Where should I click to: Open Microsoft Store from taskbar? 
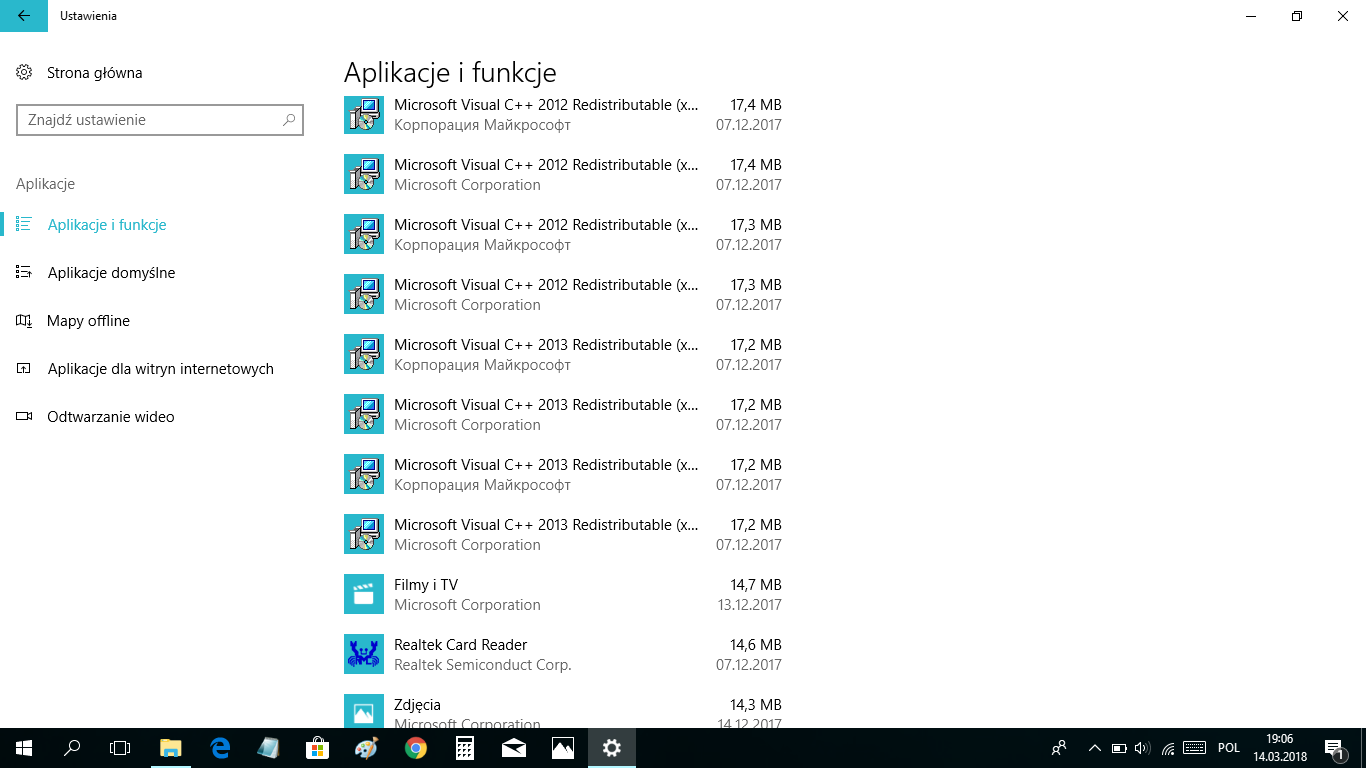point(318,748)
